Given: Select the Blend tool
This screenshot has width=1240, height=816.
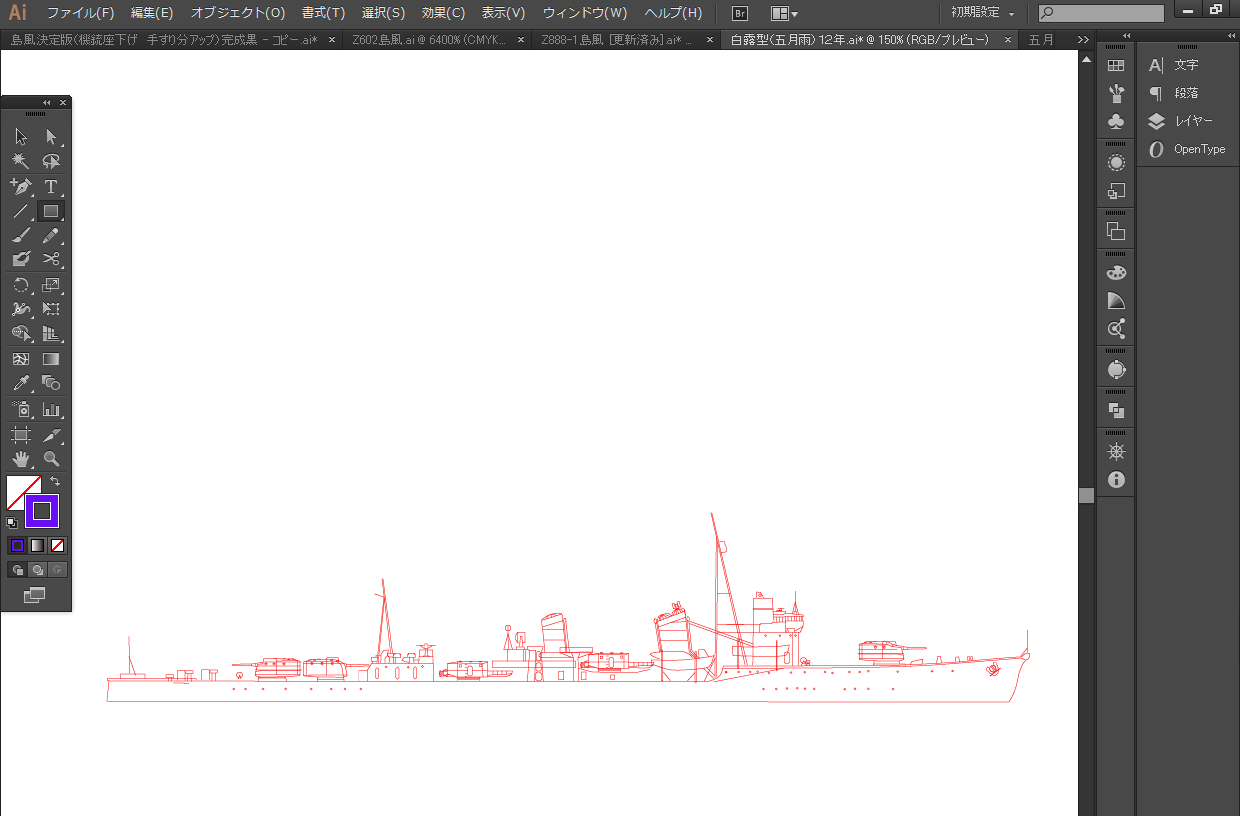Looking at the screenshot, I should click(x=51, y=383).
